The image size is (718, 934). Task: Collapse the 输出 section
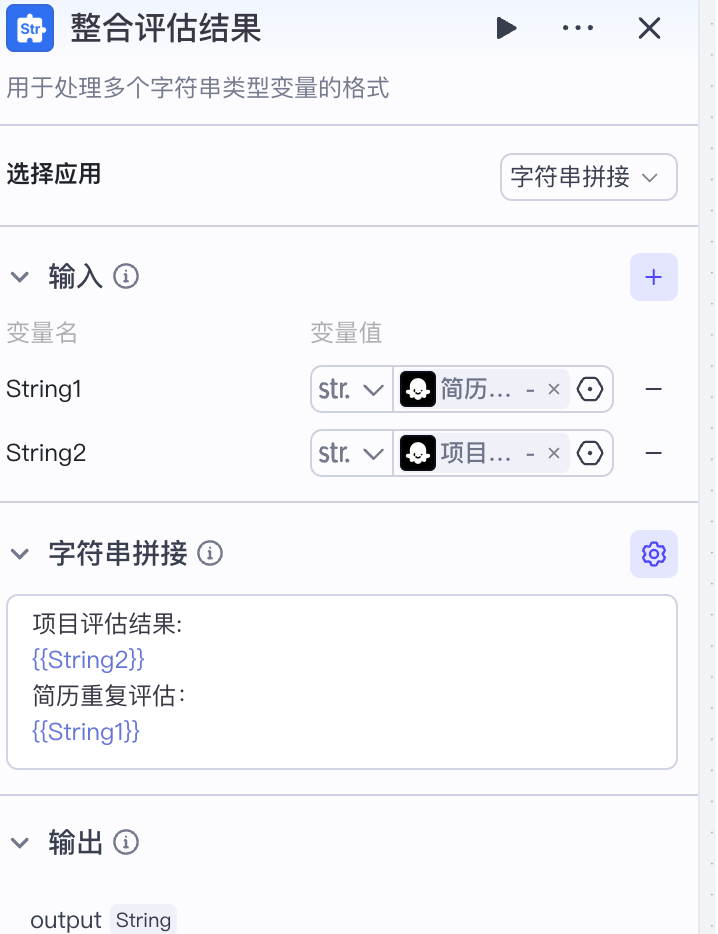click(x=20, y=842)
